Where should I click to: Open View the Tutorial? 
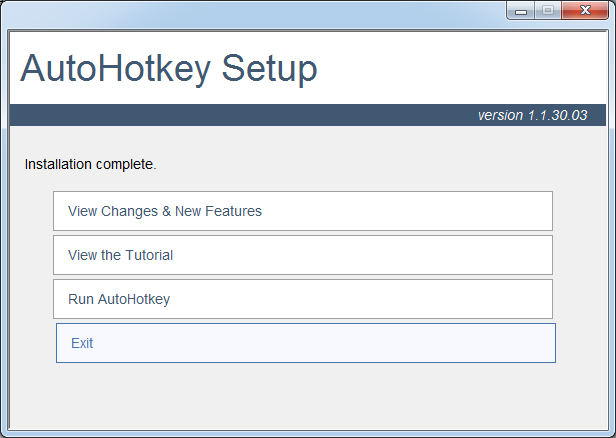tap(303, 255)
